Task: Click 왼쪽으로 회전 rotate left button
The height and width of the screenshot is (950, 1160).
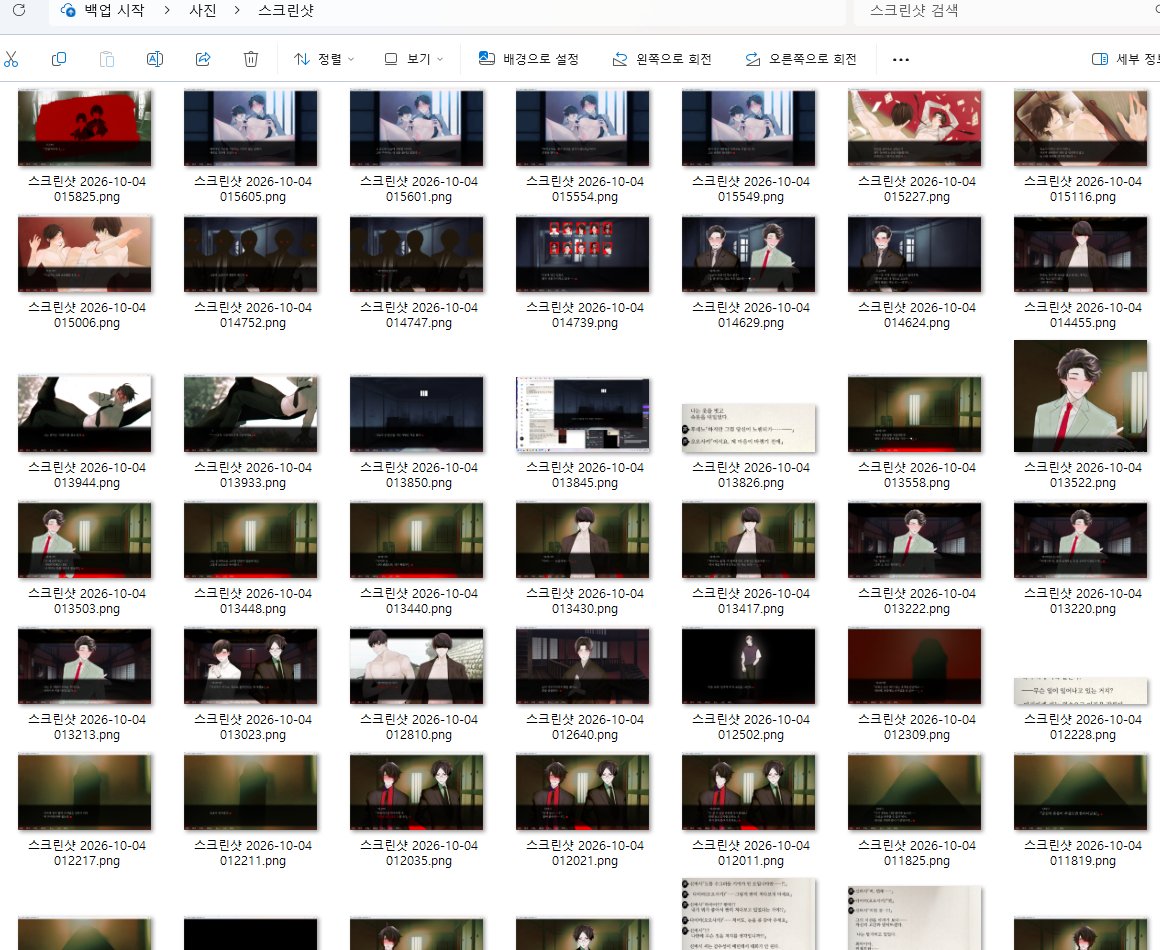Action: click(662, 59)
